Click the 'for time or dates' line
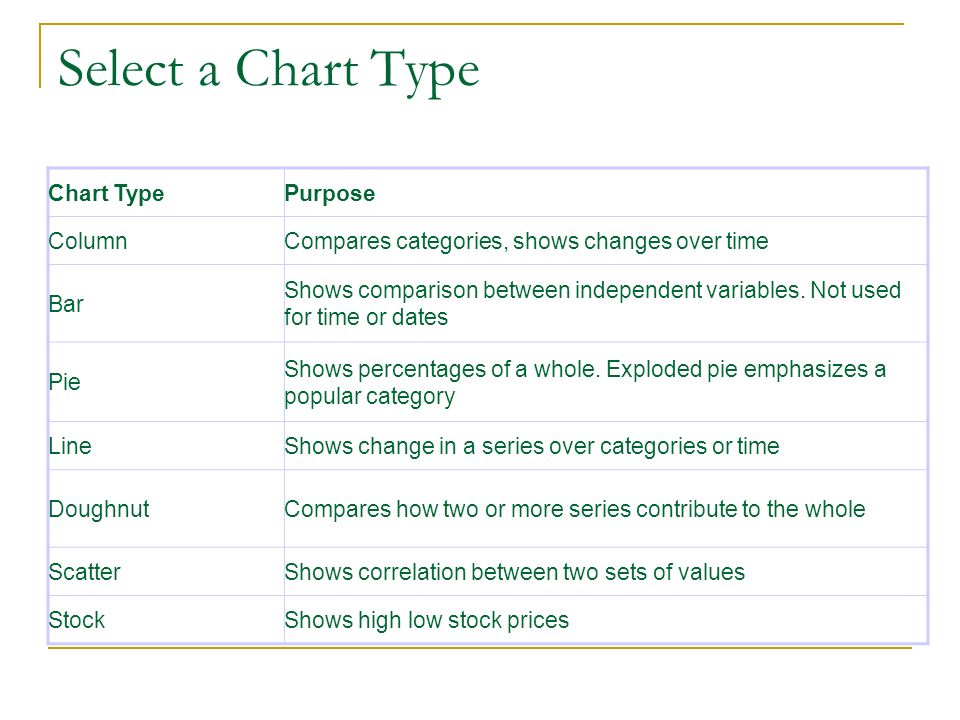Viewport: 960px width, 720px height. (366, 317)
